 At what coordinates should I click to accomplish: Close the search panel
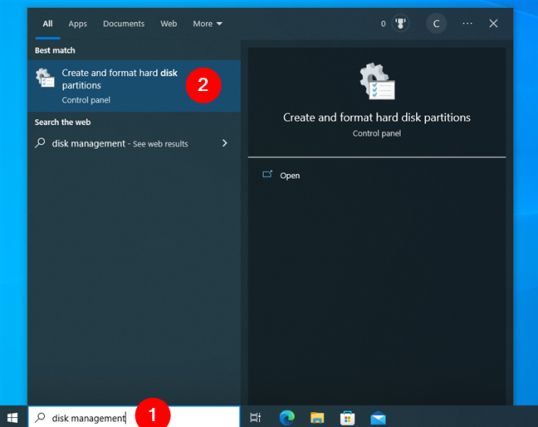click(493, 24)
